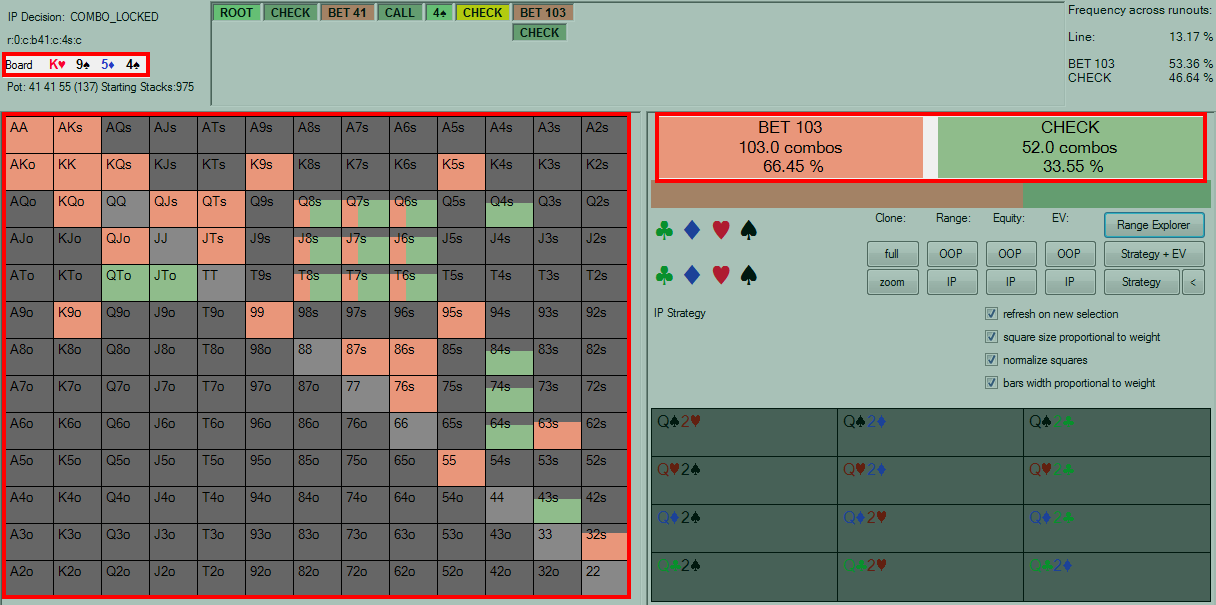Select the BET 41 node in the tree
This screenshot has height=605, width=1216.
coord(348,13)
